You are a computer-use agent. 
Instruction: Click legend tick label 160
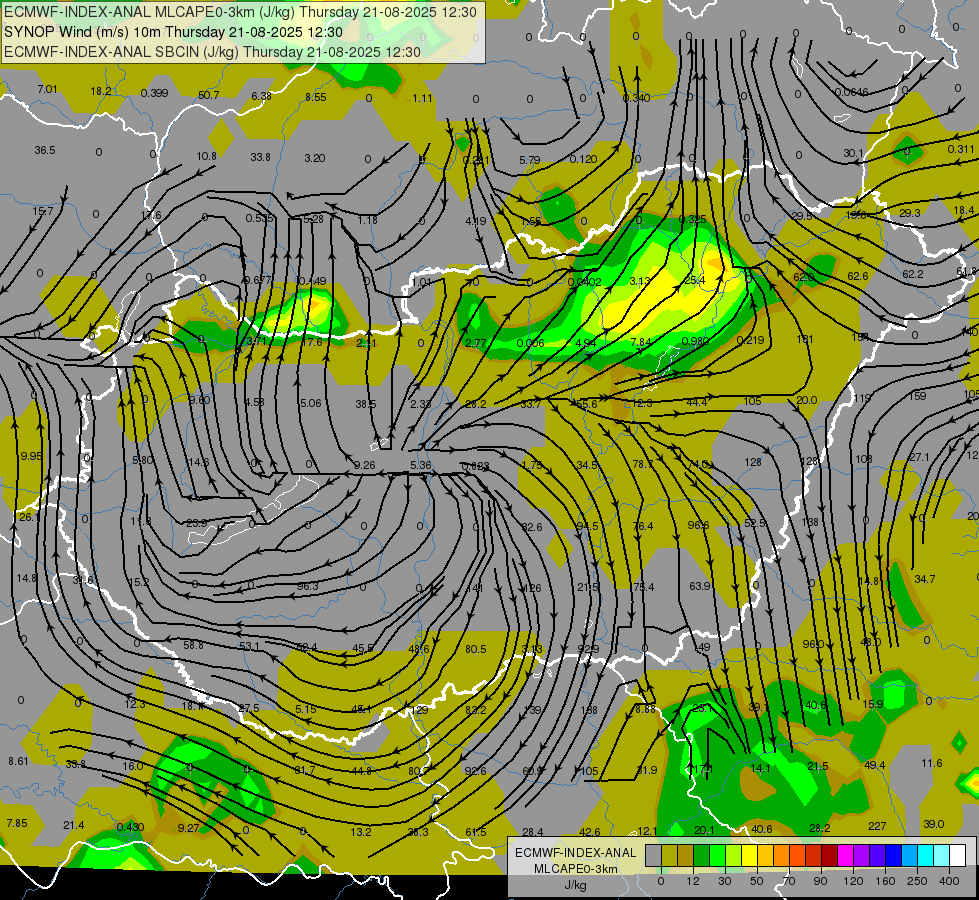click(x=885, y=881)
